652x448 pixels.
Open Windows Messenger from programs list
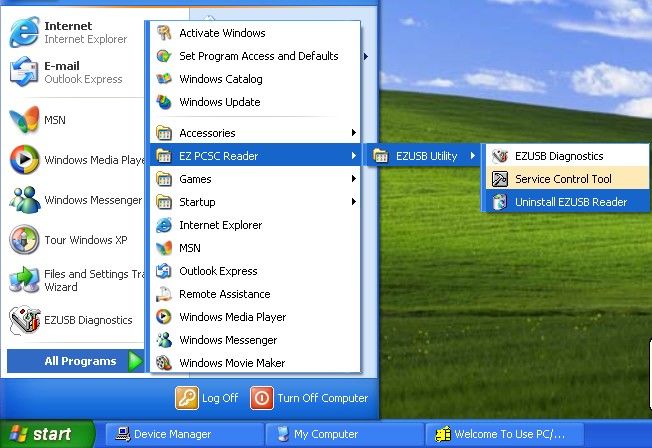coord(255,340)
